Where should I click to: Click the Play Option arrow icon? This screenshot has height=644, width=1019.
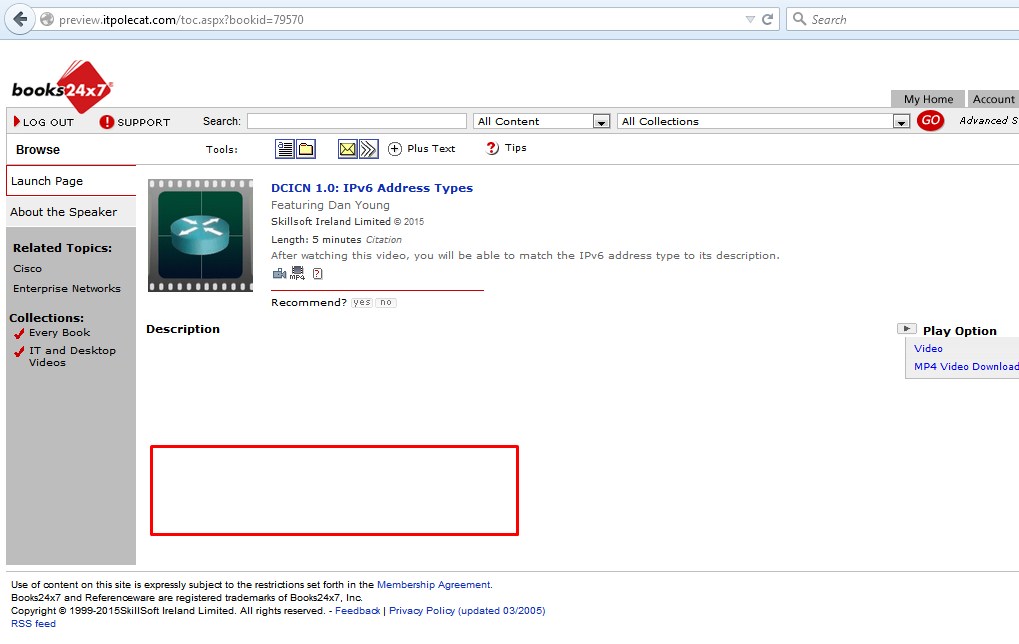(x=907, y=329)
